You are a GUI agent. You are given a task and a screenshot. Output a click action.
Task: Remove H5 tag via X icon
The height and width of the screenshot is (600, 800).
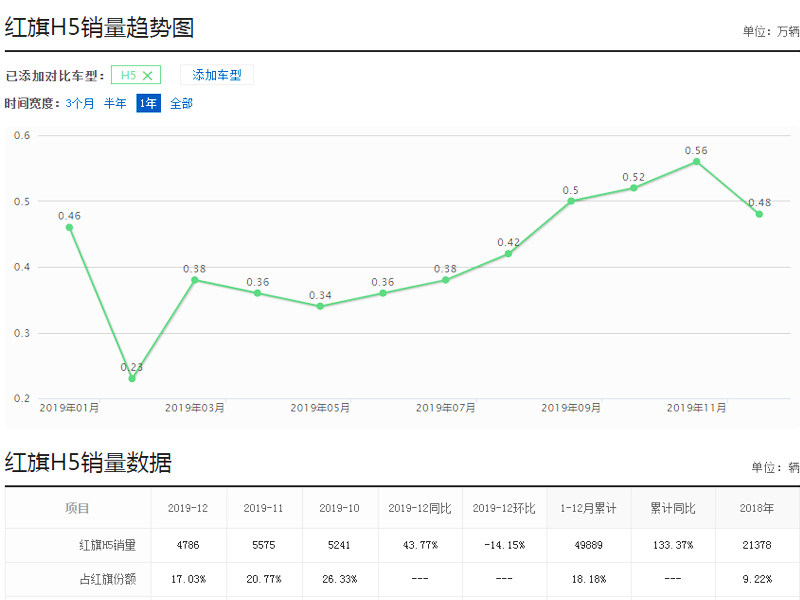click(148, 75)
